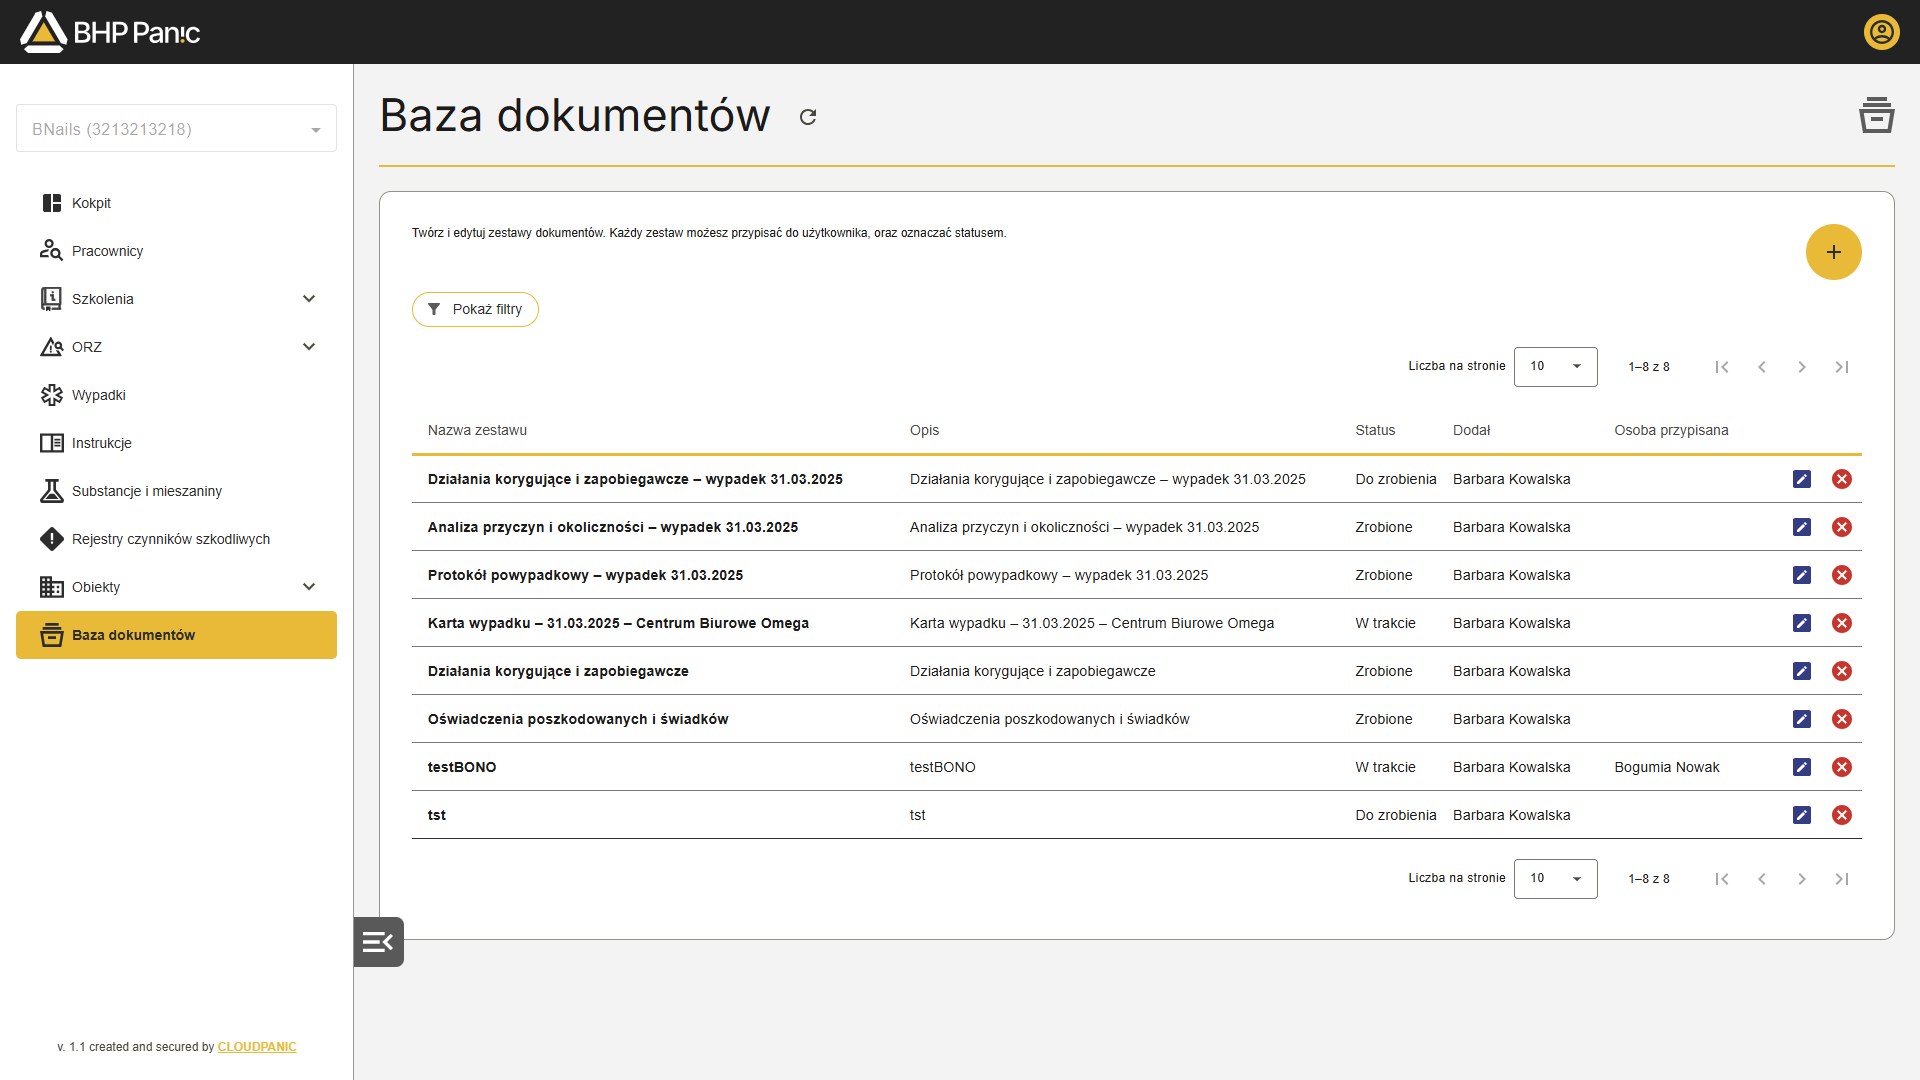Image resolution: width=1920 pixels, height=1080 pixels.
Task: Delete the tst set
Action: pos(1842,815)
